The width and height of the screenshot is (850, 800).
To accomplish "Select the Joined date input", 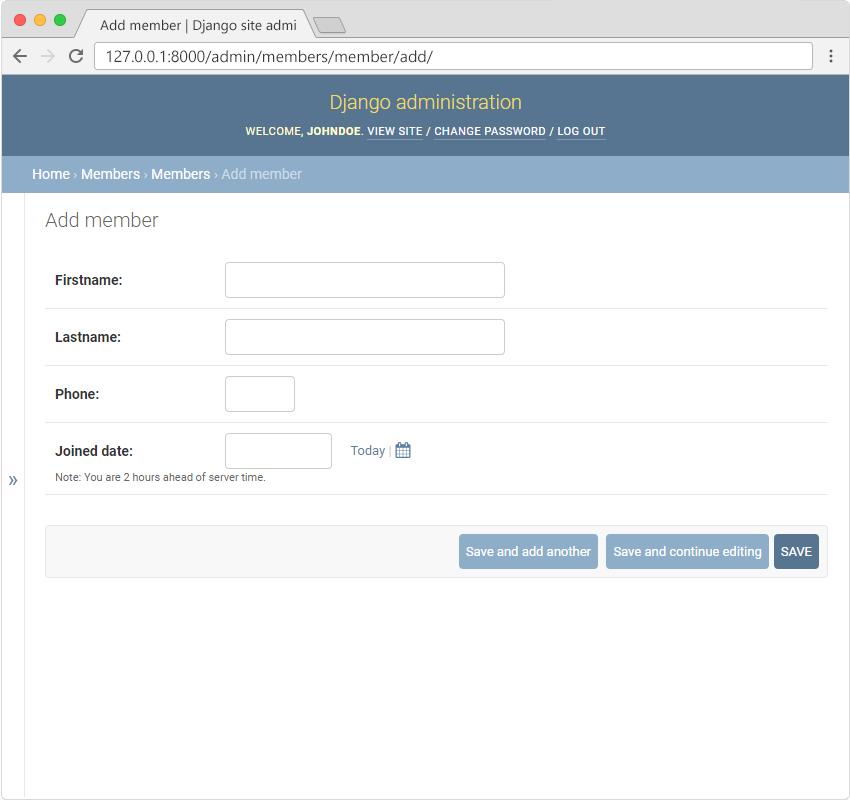I will 278,451.
